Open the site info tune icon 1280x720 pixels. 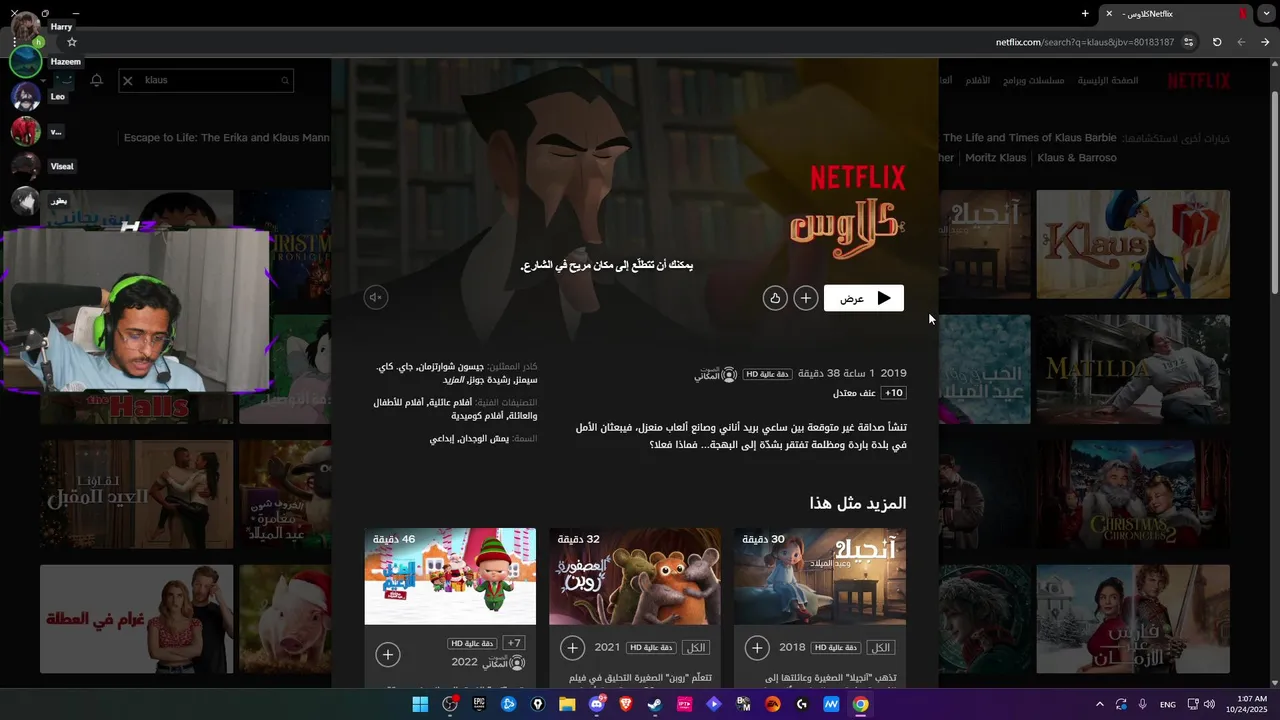point(1188,42)
